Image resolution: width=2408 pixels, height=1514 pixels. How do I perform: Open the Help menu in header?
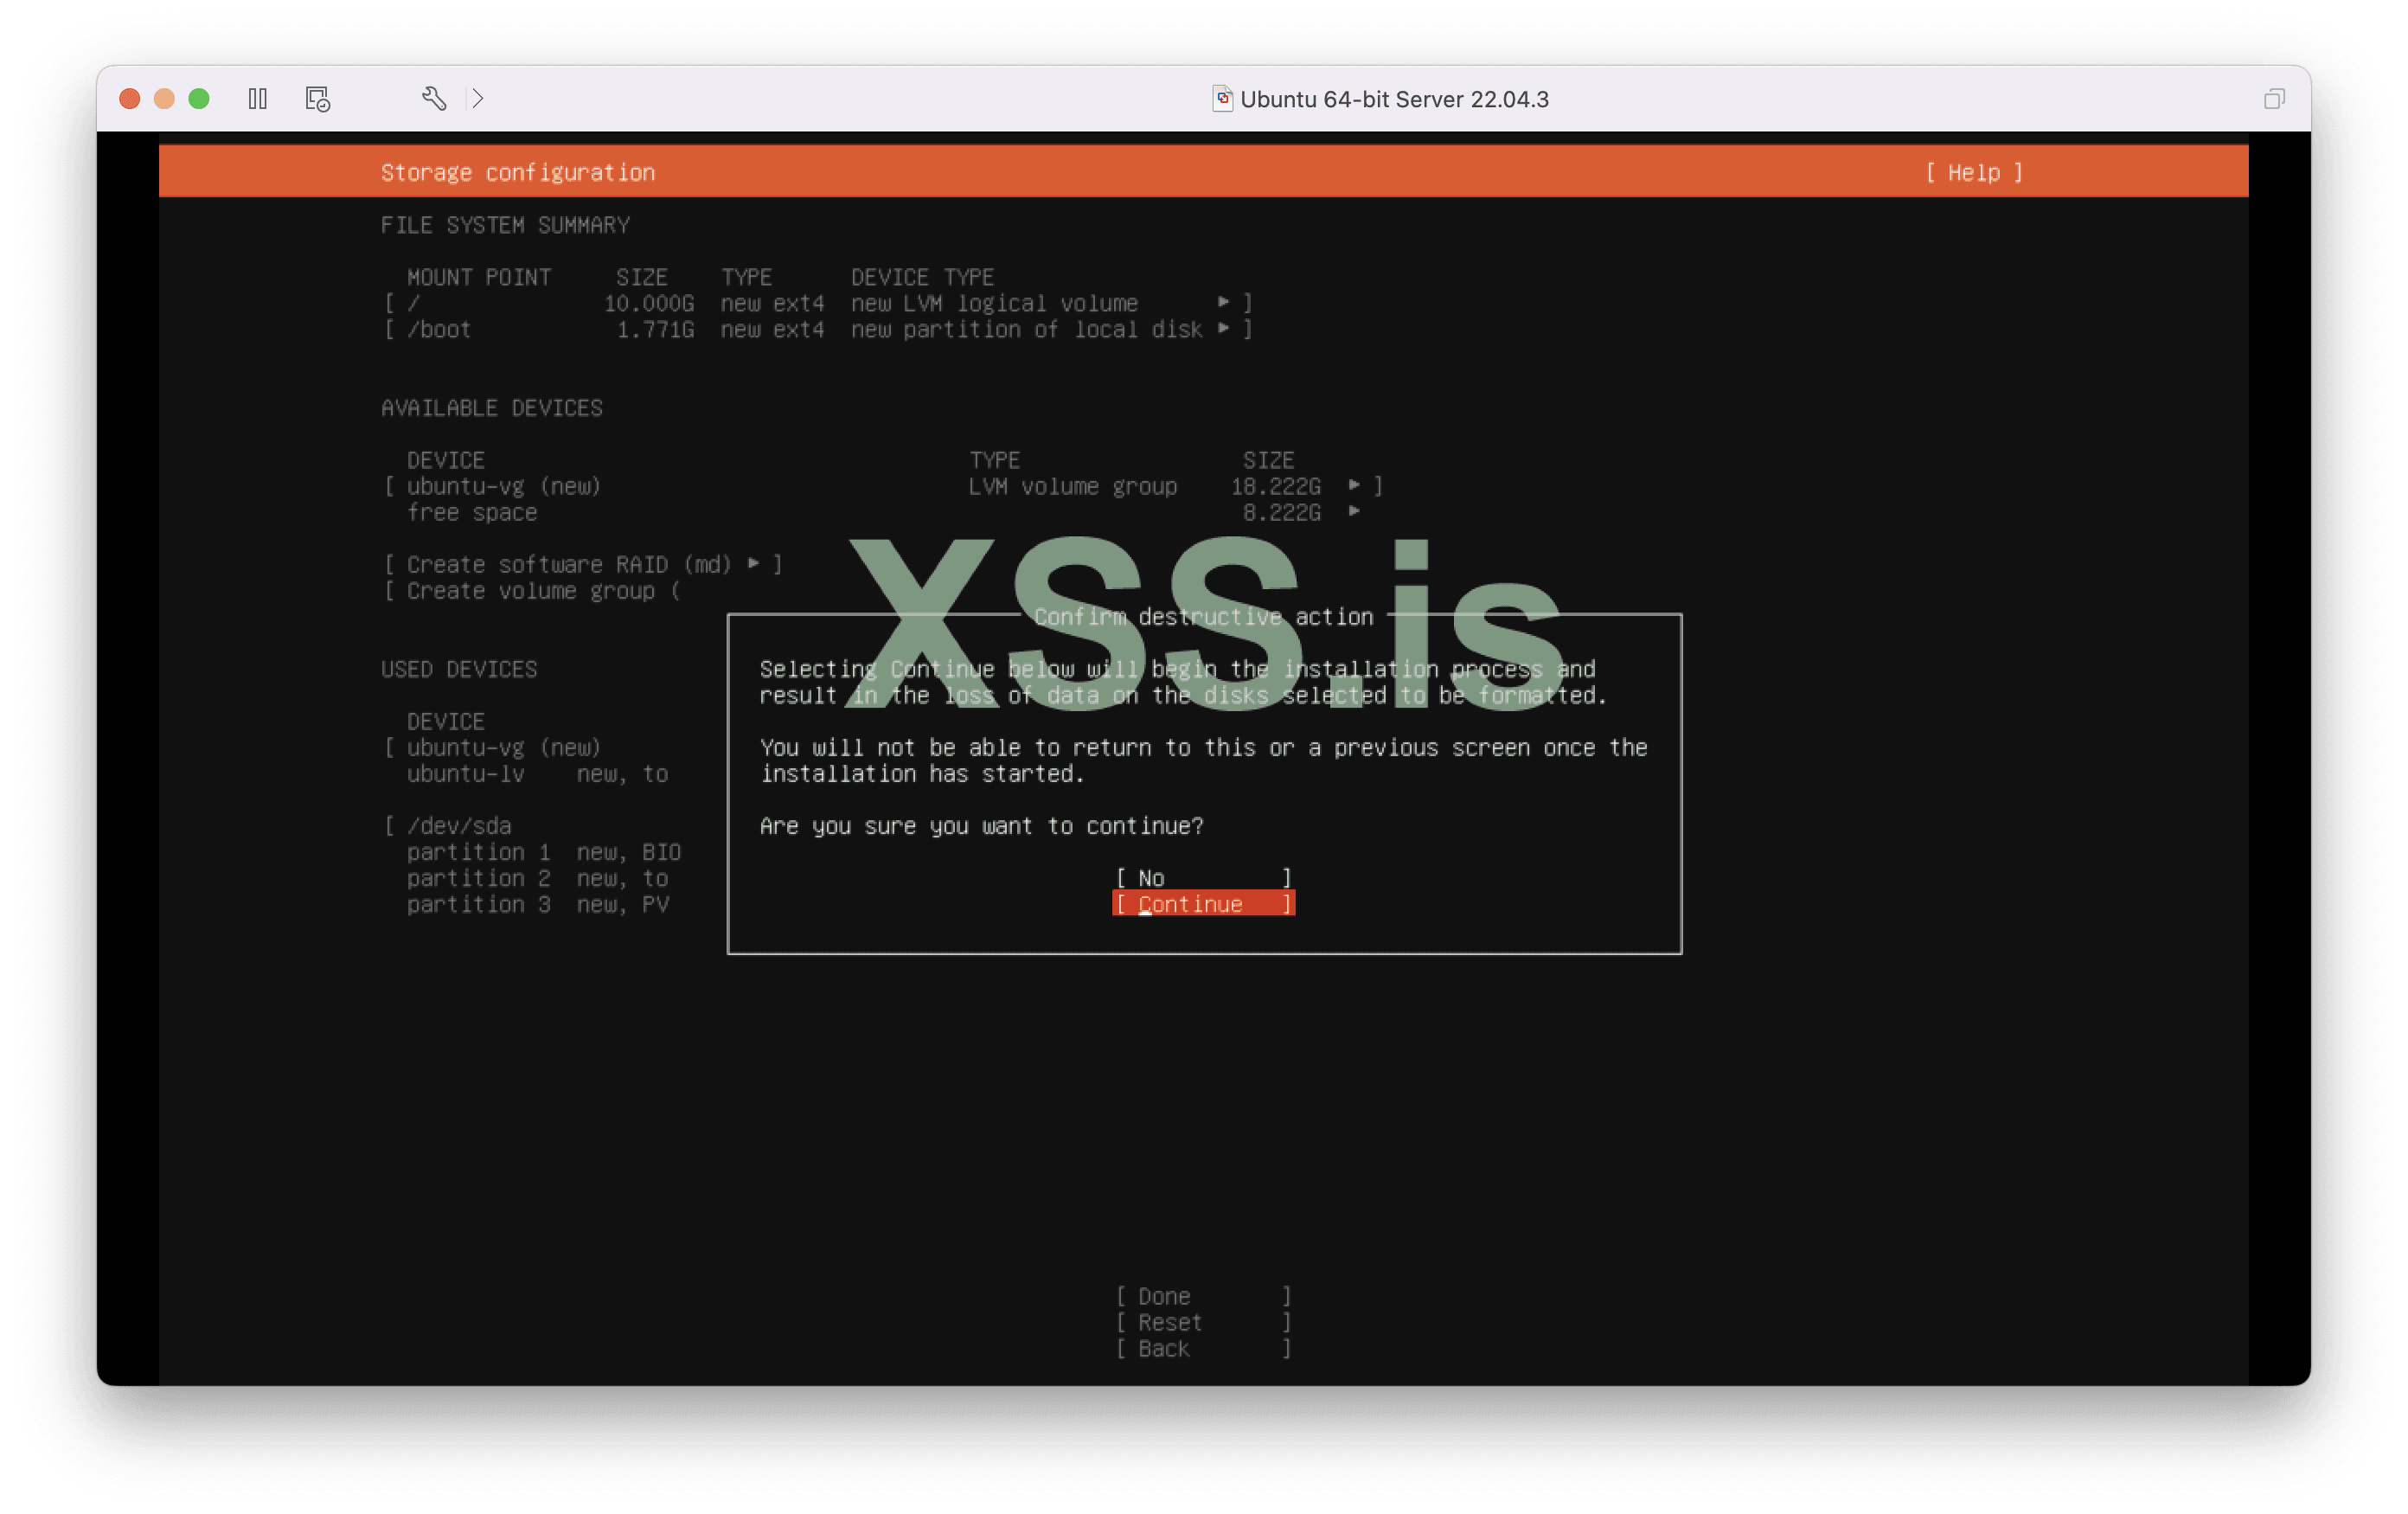tap(1974, 173)
